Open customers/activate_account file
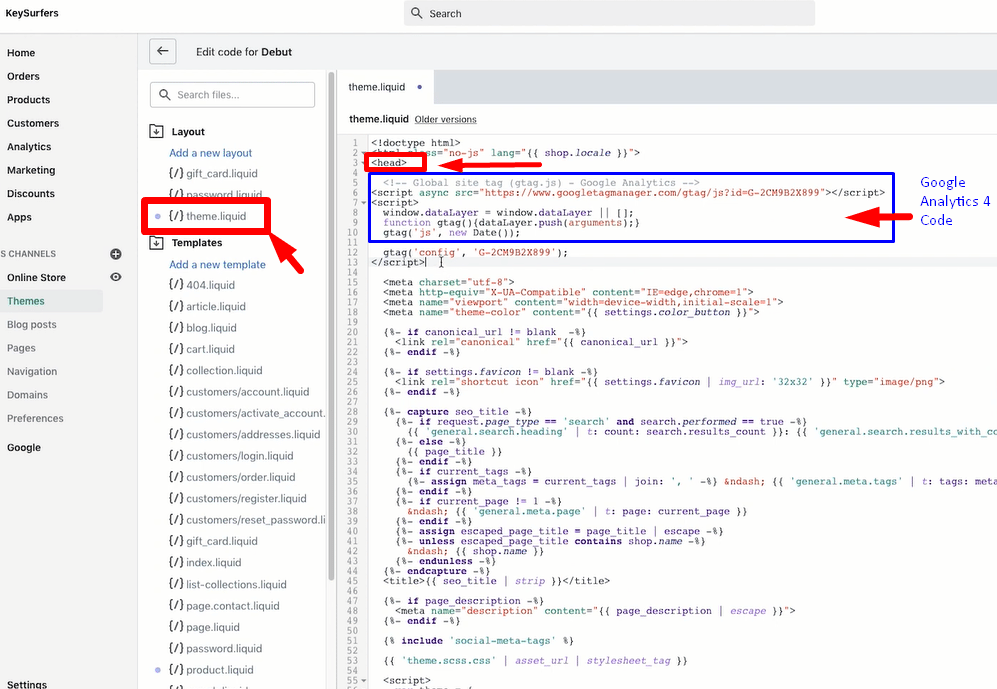 [256, 413]
